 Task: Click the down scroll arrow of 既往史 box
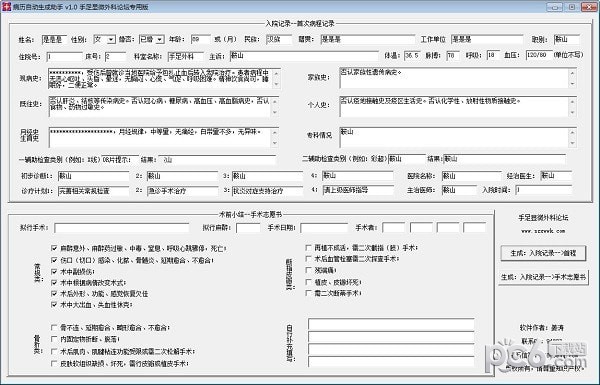(x=275, y=113)
